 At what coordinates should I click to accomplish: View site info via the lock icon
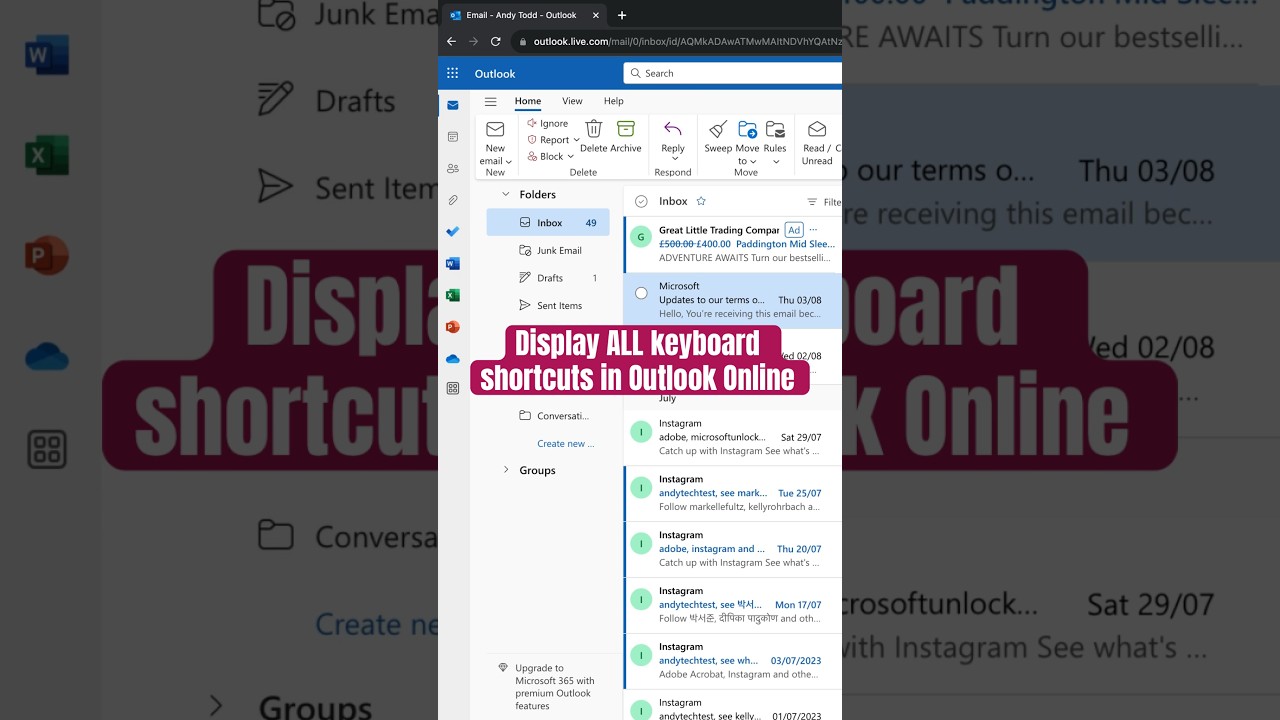tap(522, 42)
